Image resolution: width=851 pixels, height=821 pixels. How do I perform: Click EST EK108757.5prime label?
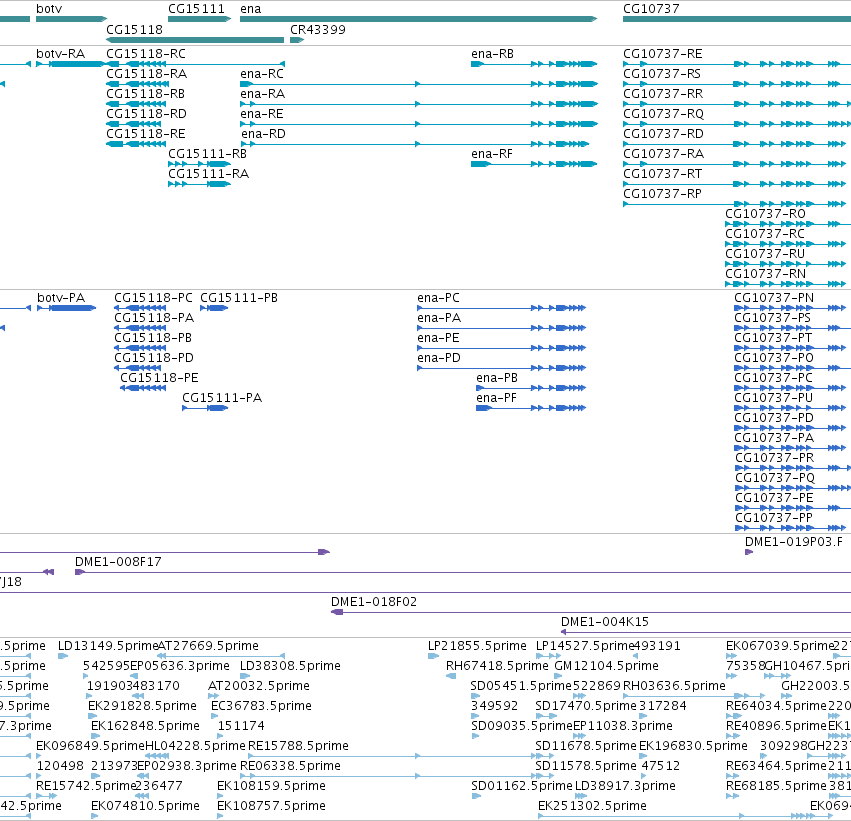271,806
